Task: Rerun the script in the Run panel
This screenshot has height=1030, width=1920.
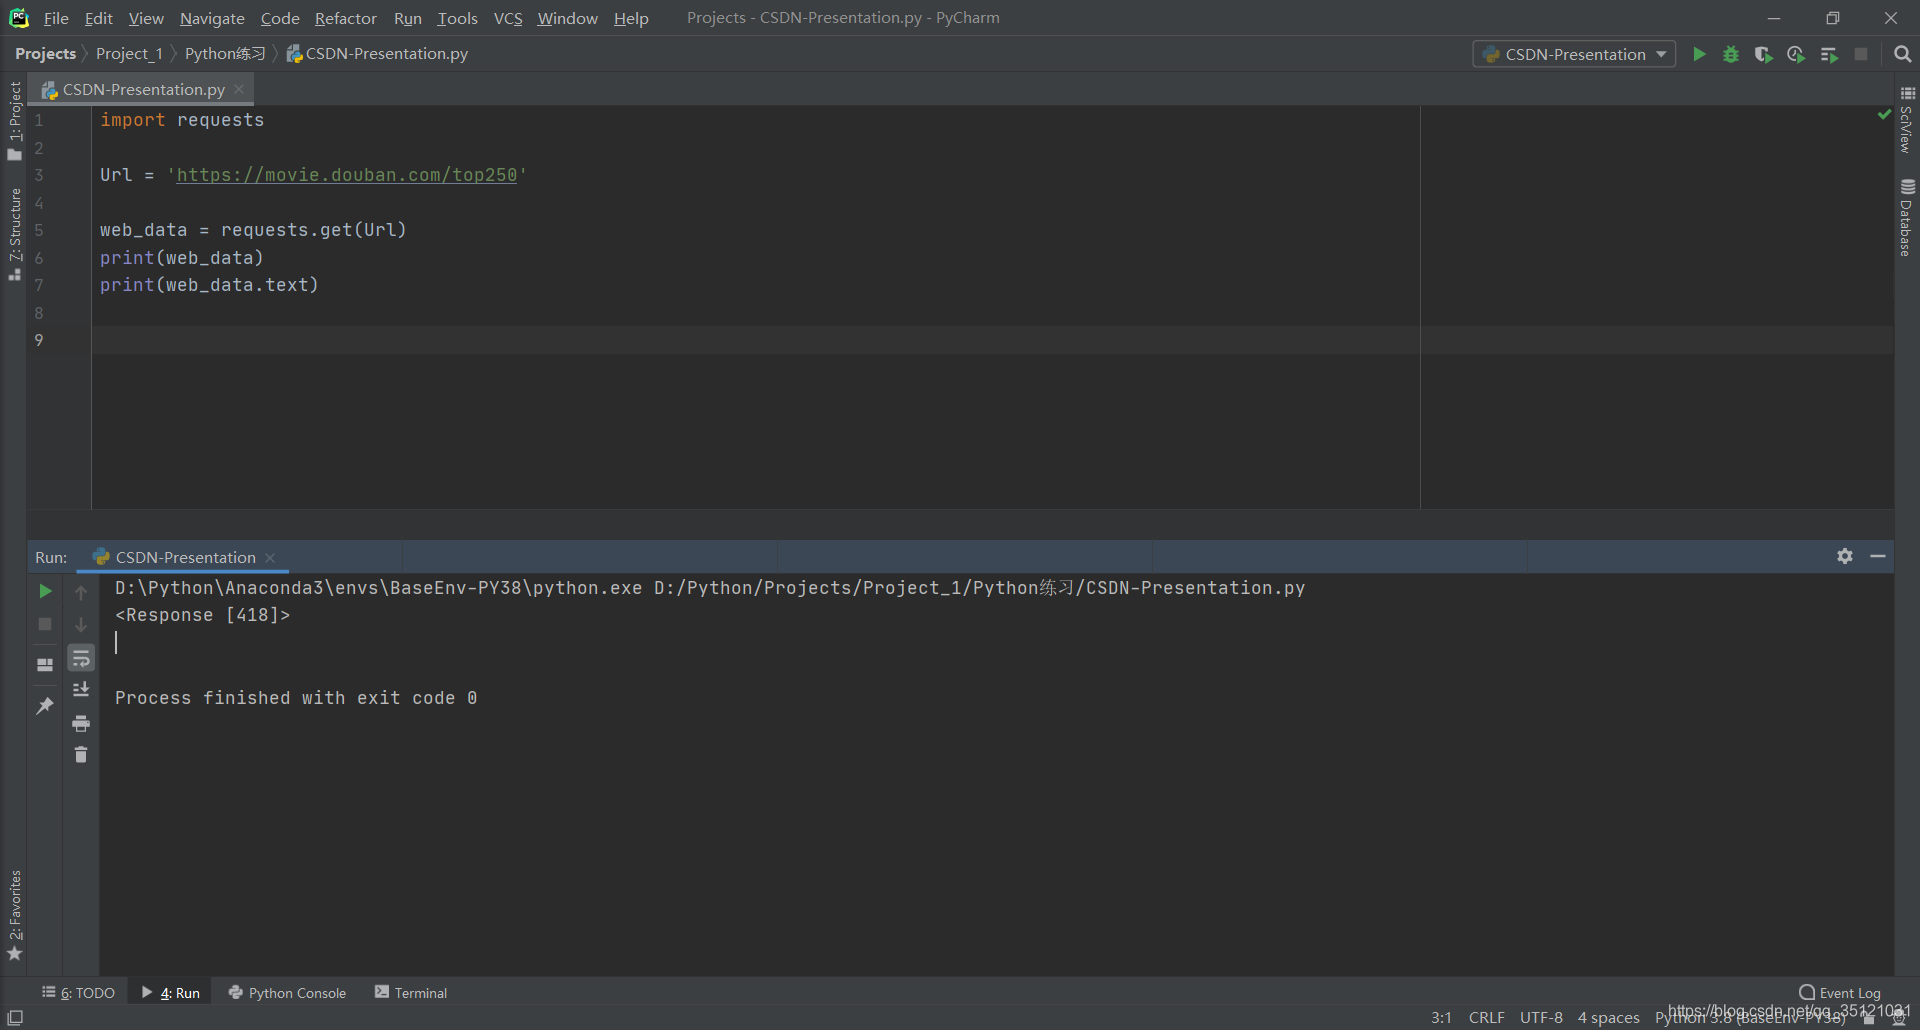Action: [x=45, y=591]
